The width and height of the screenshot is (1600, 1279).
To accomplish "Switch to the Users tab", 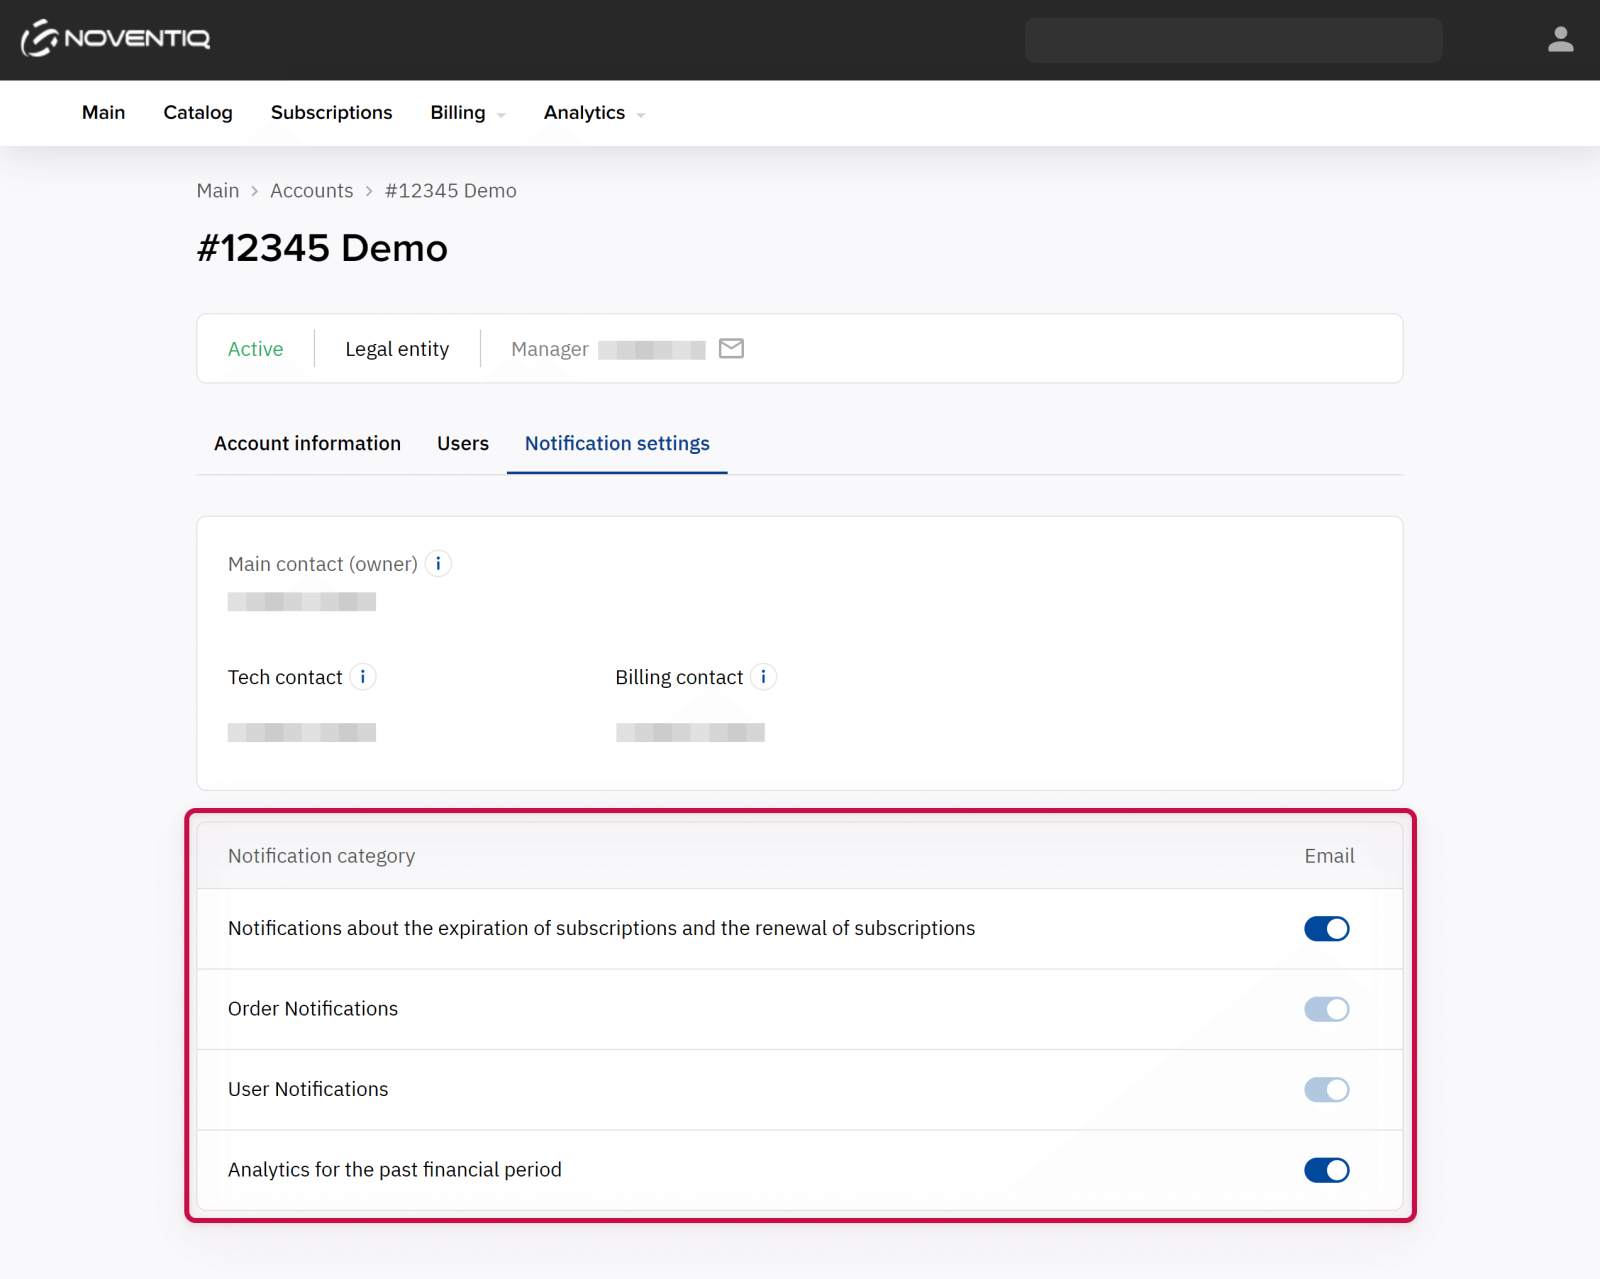I will pyautogui.click(x=463, y=444).
